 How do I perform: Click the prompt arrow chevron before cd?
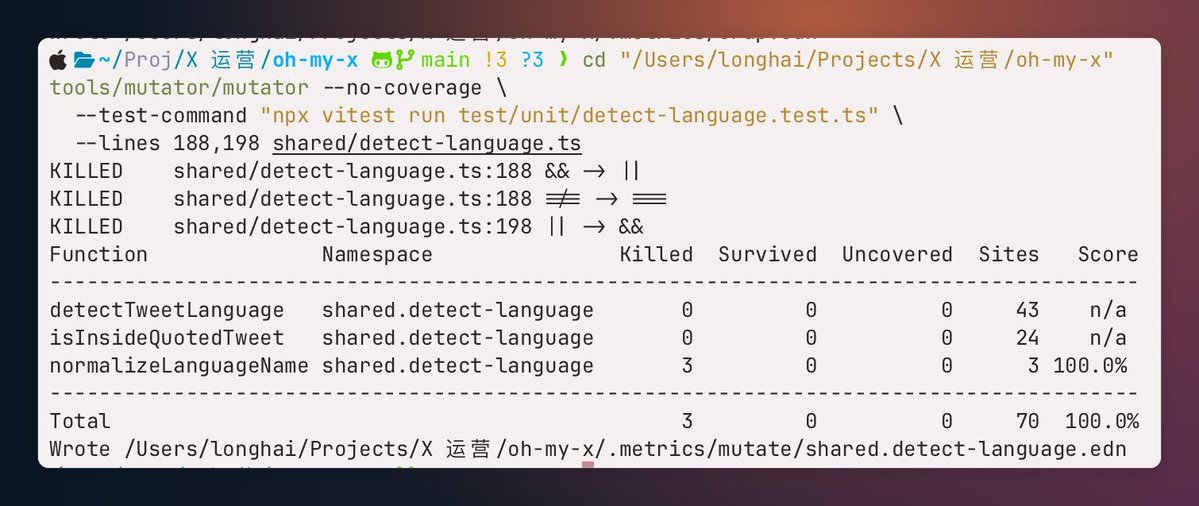(564, 60)
